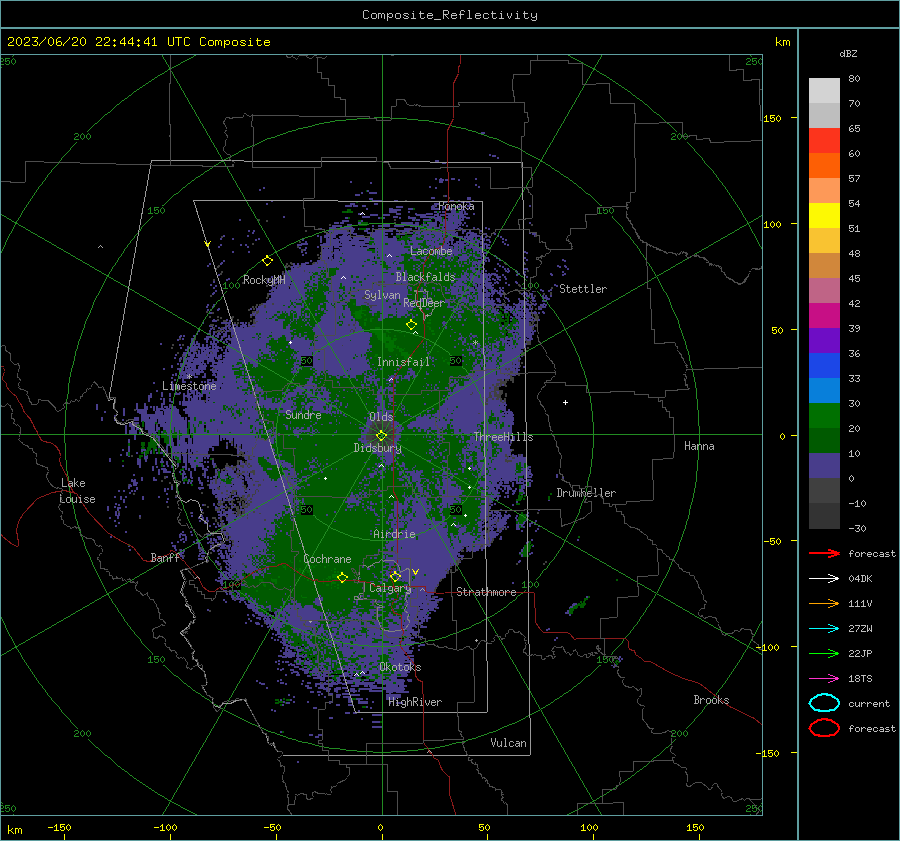900x841 pixels.
Task: Click the Didsbury town label
Action: coord(377,448)
